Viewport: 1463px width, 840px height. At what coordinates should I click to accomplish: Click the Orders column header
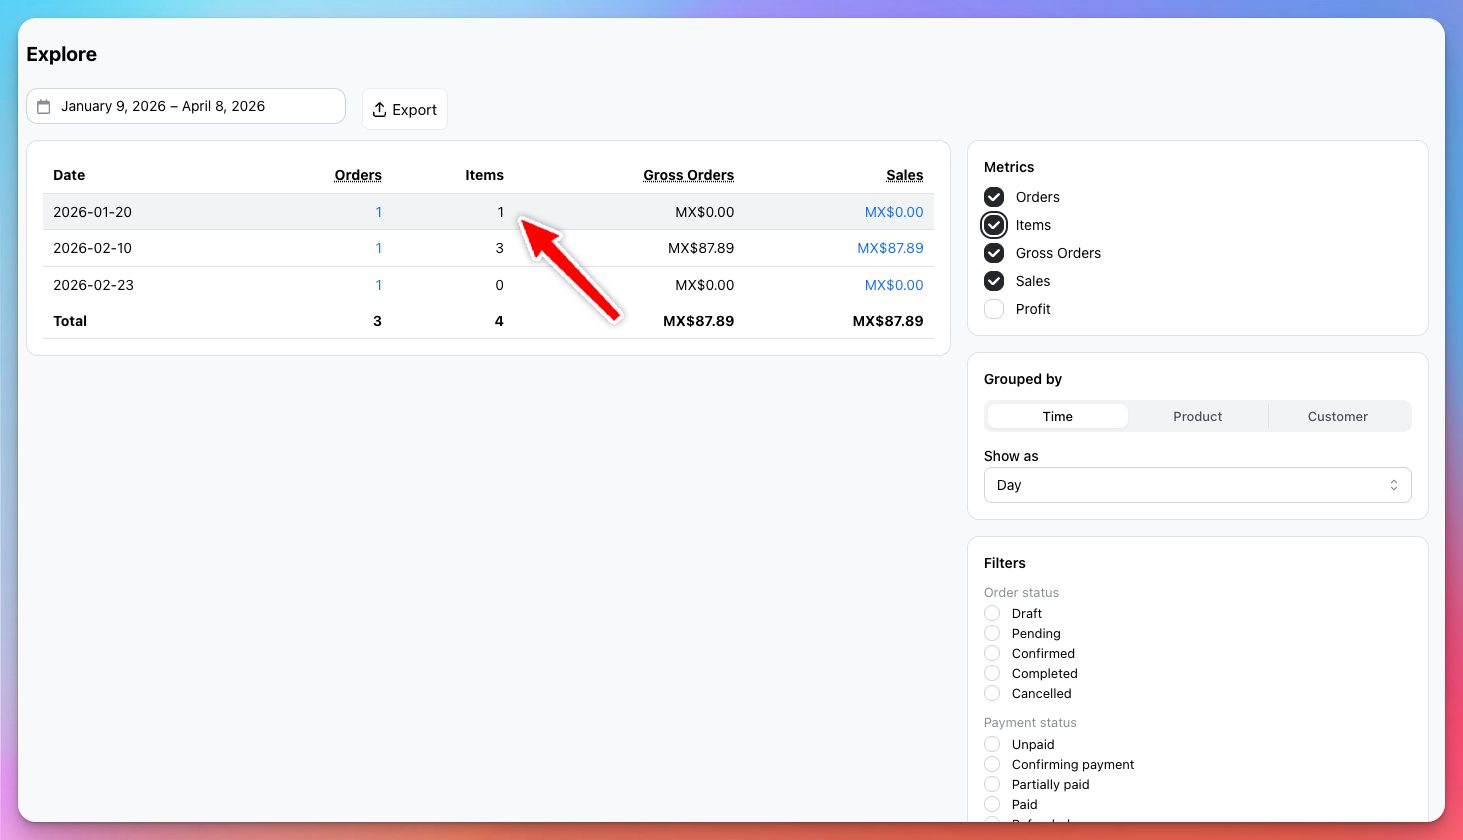pyautogui.click(x=358, y=175)
